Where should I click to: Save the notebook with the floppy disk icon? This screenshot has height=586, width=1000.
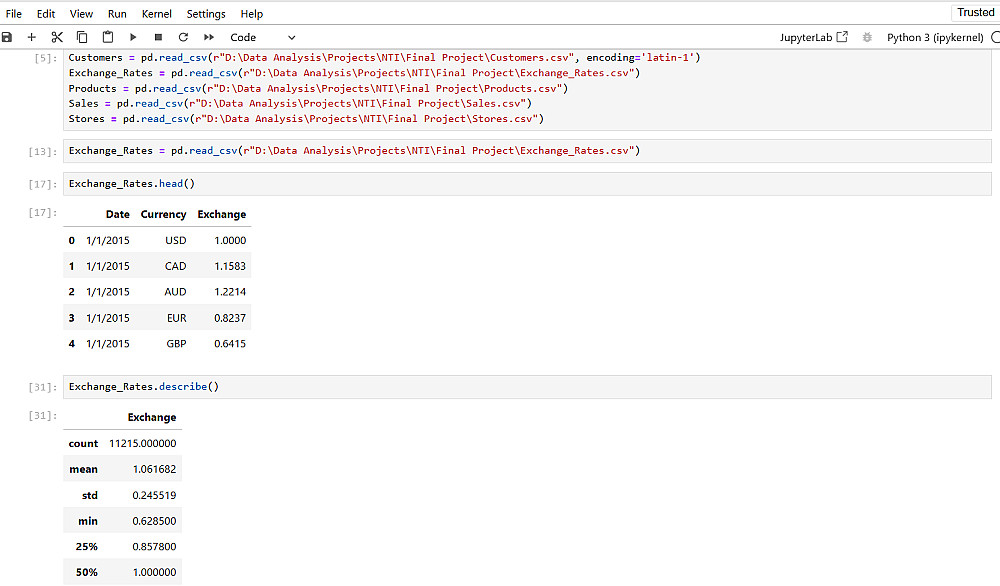coord(7,37)
